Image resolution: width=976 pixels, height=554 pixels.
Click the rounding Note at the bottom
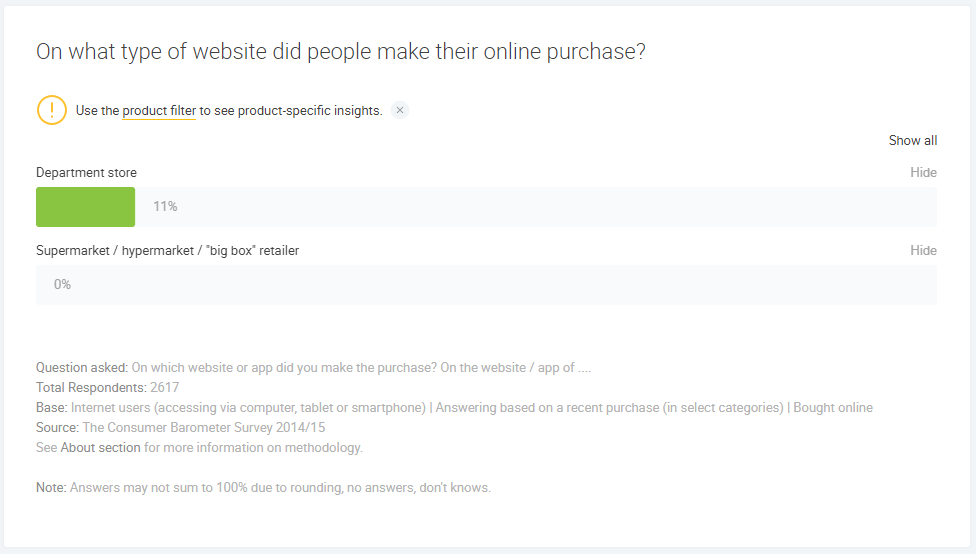click(263, 488)
